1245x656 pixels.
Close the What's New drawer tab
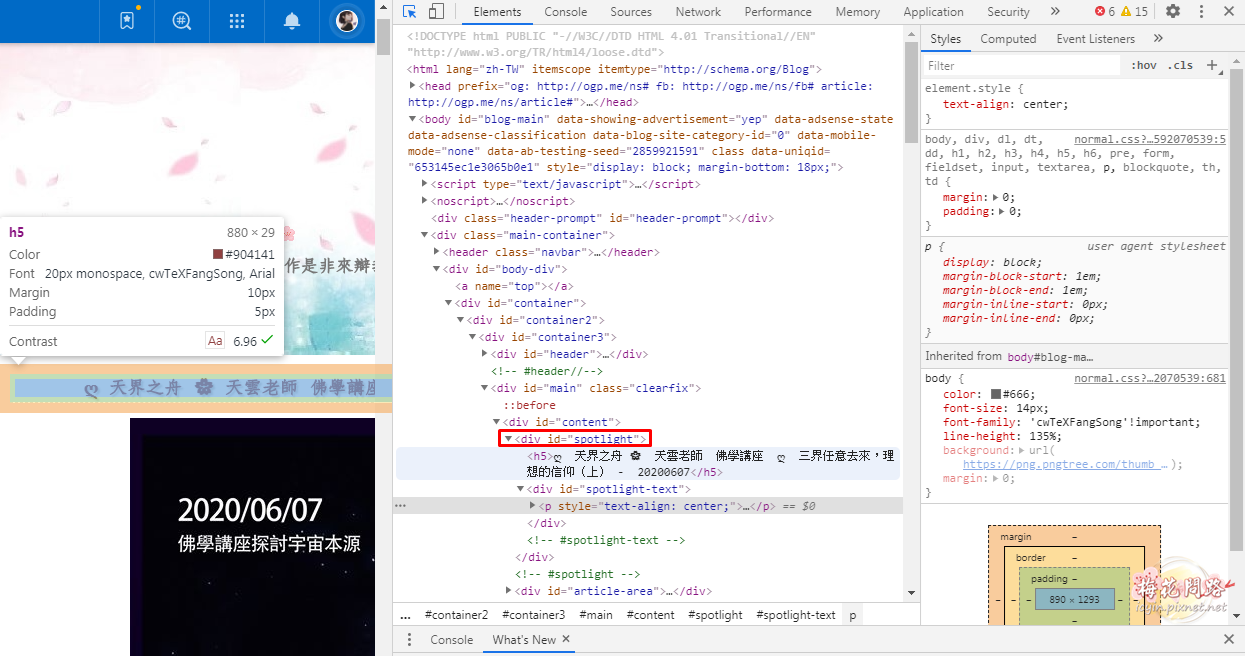tap(566, 639)
